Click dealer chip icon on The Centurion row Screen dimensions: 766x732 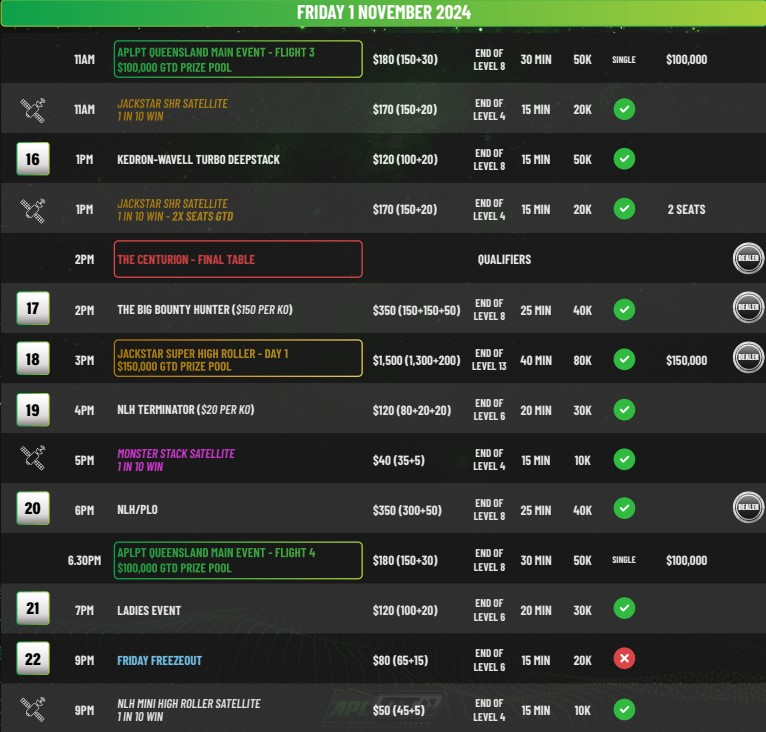coord(748,258)
